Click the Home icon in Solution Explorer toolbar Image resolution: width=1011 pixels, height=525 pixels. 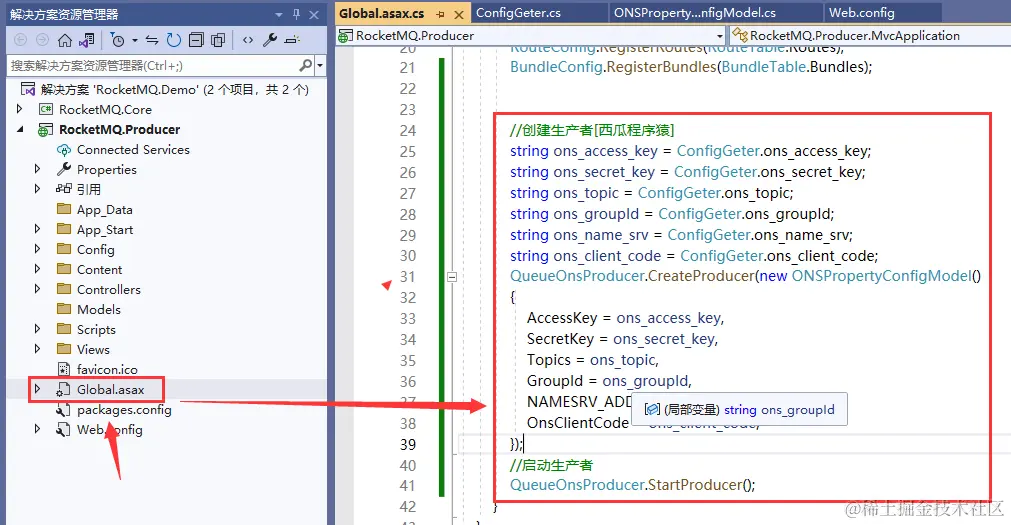(64, 41)
